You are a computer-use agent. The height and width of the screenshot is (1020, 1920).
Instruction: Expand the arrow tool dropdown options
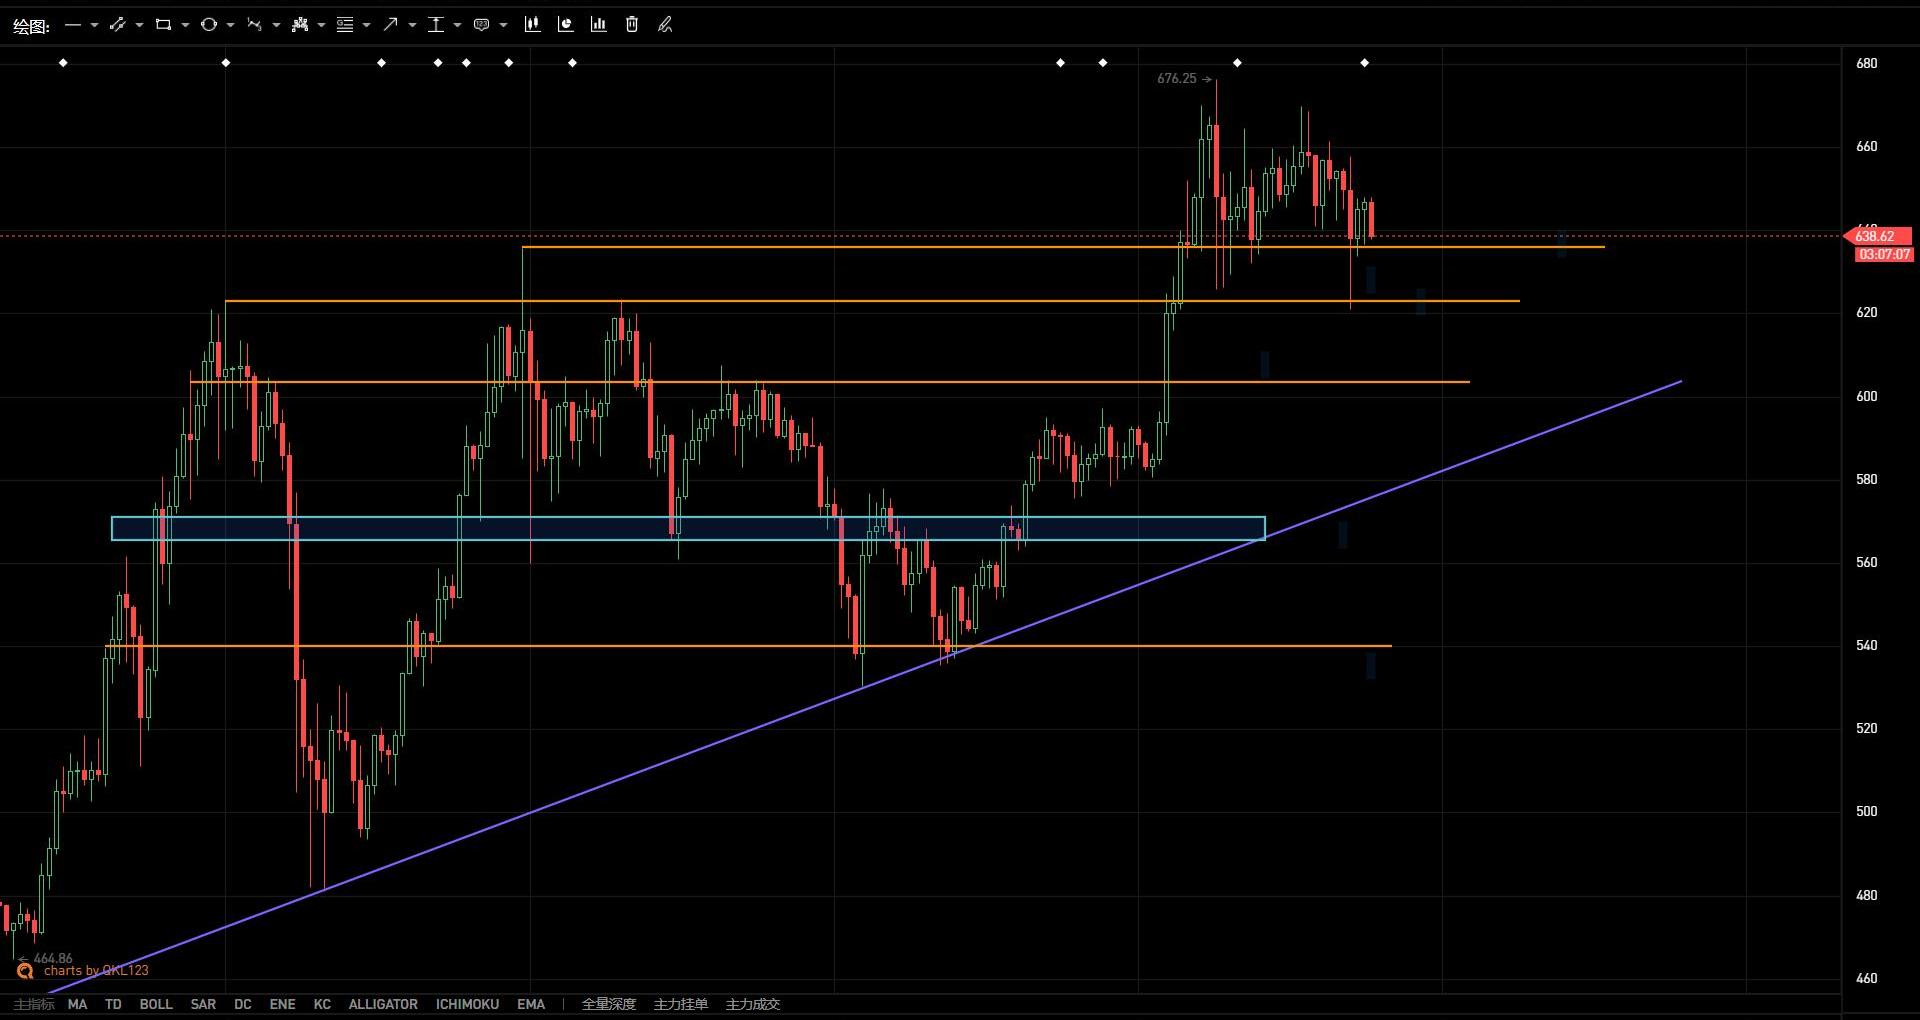pyautogui.click(x=412, y=25)
